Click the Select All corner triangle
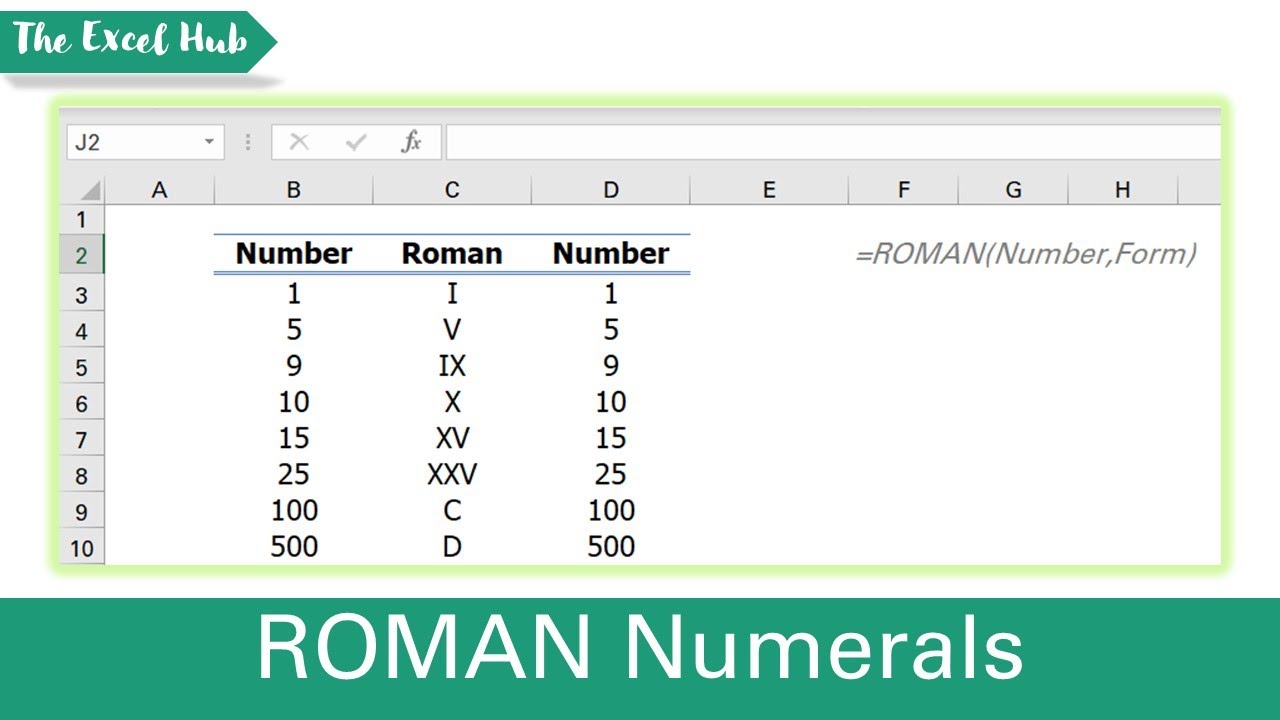1280x720 pixels. [90, 190]
